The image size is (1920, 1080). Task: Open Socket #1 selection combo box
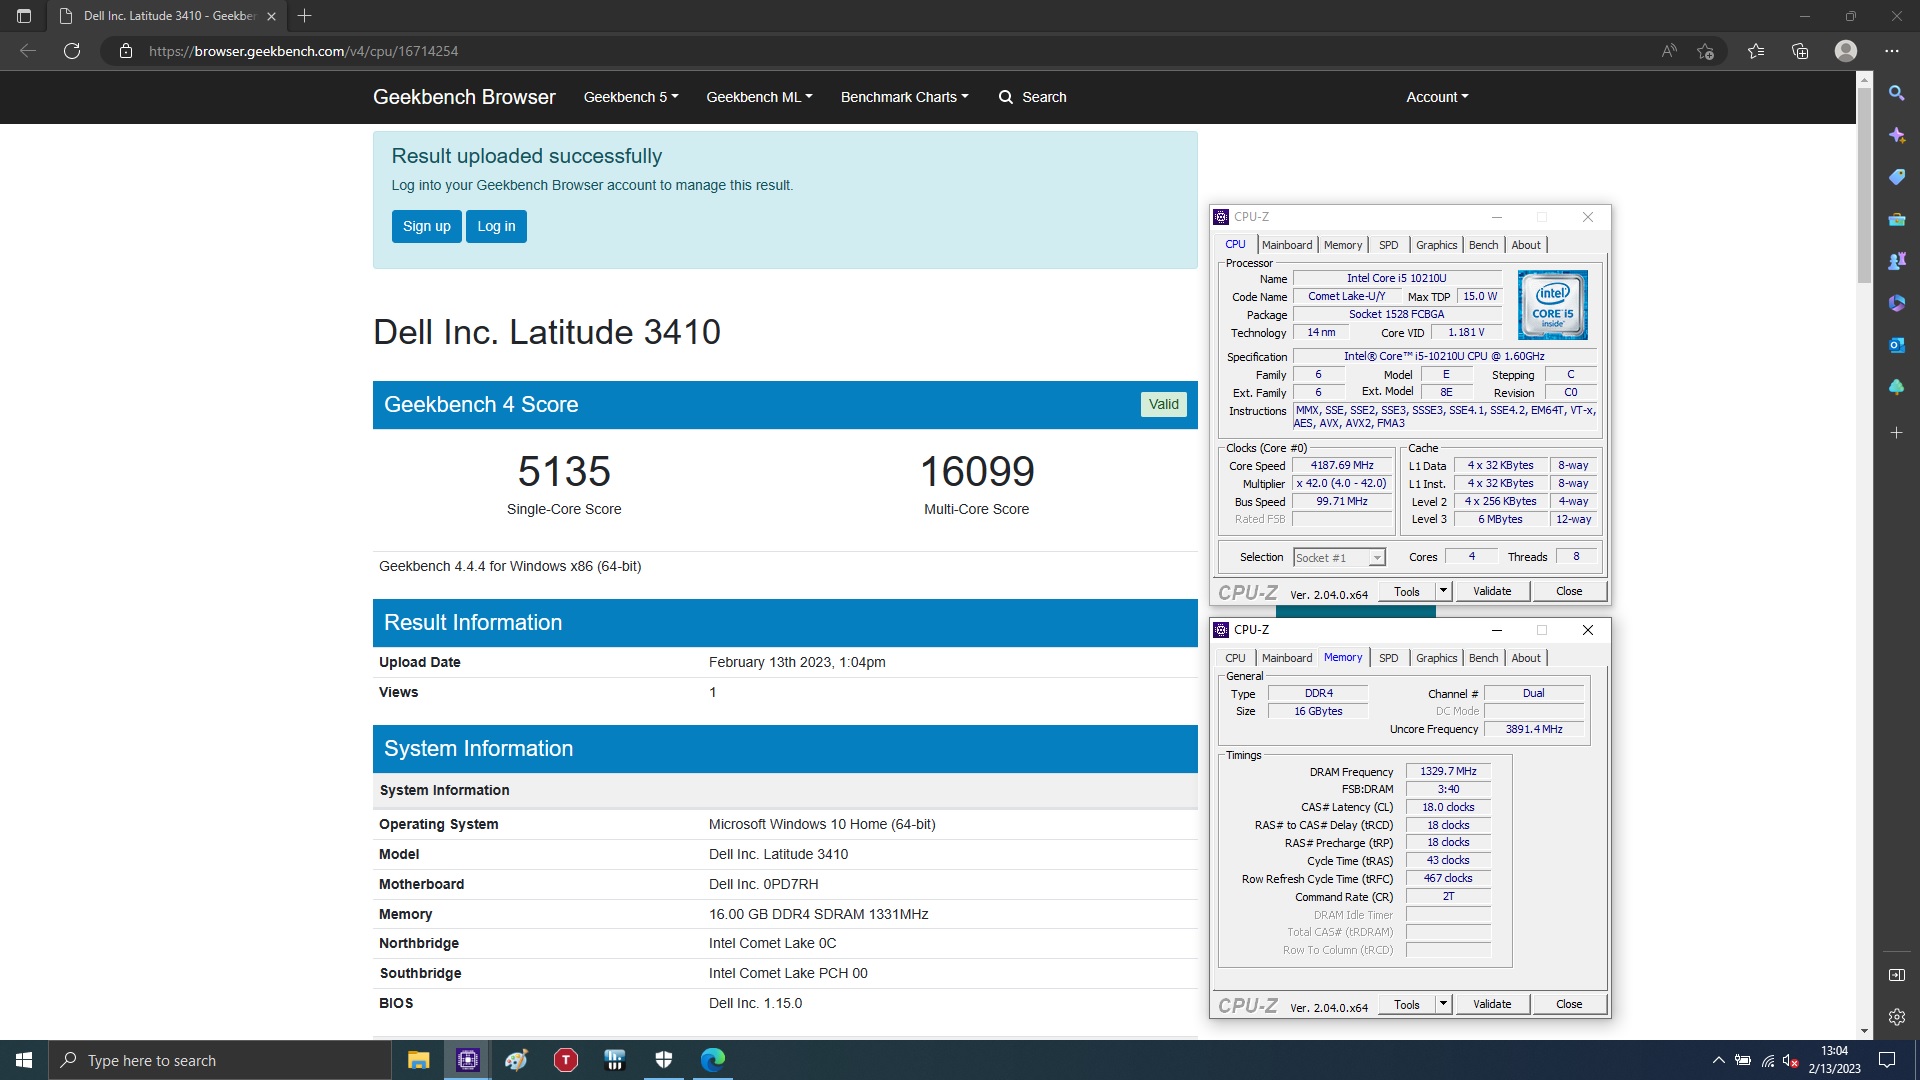1339,558
